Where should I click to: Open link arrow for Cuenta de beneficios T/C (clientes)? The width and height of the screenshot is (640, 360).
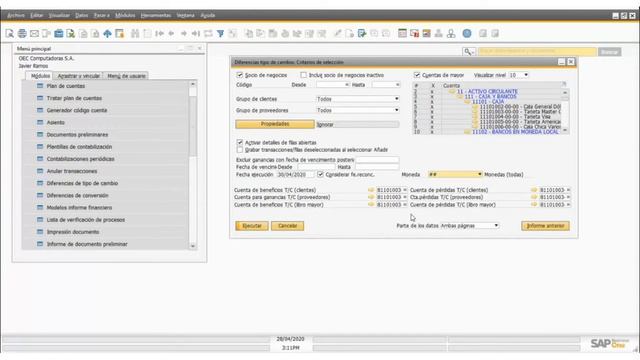pyautogui.click(x=371, y=190)
